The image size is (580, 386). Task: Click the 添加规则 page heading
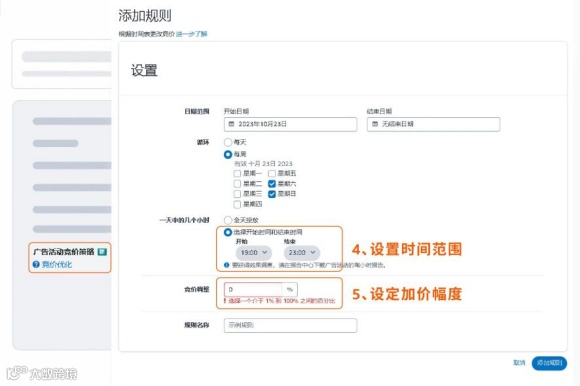145,16
